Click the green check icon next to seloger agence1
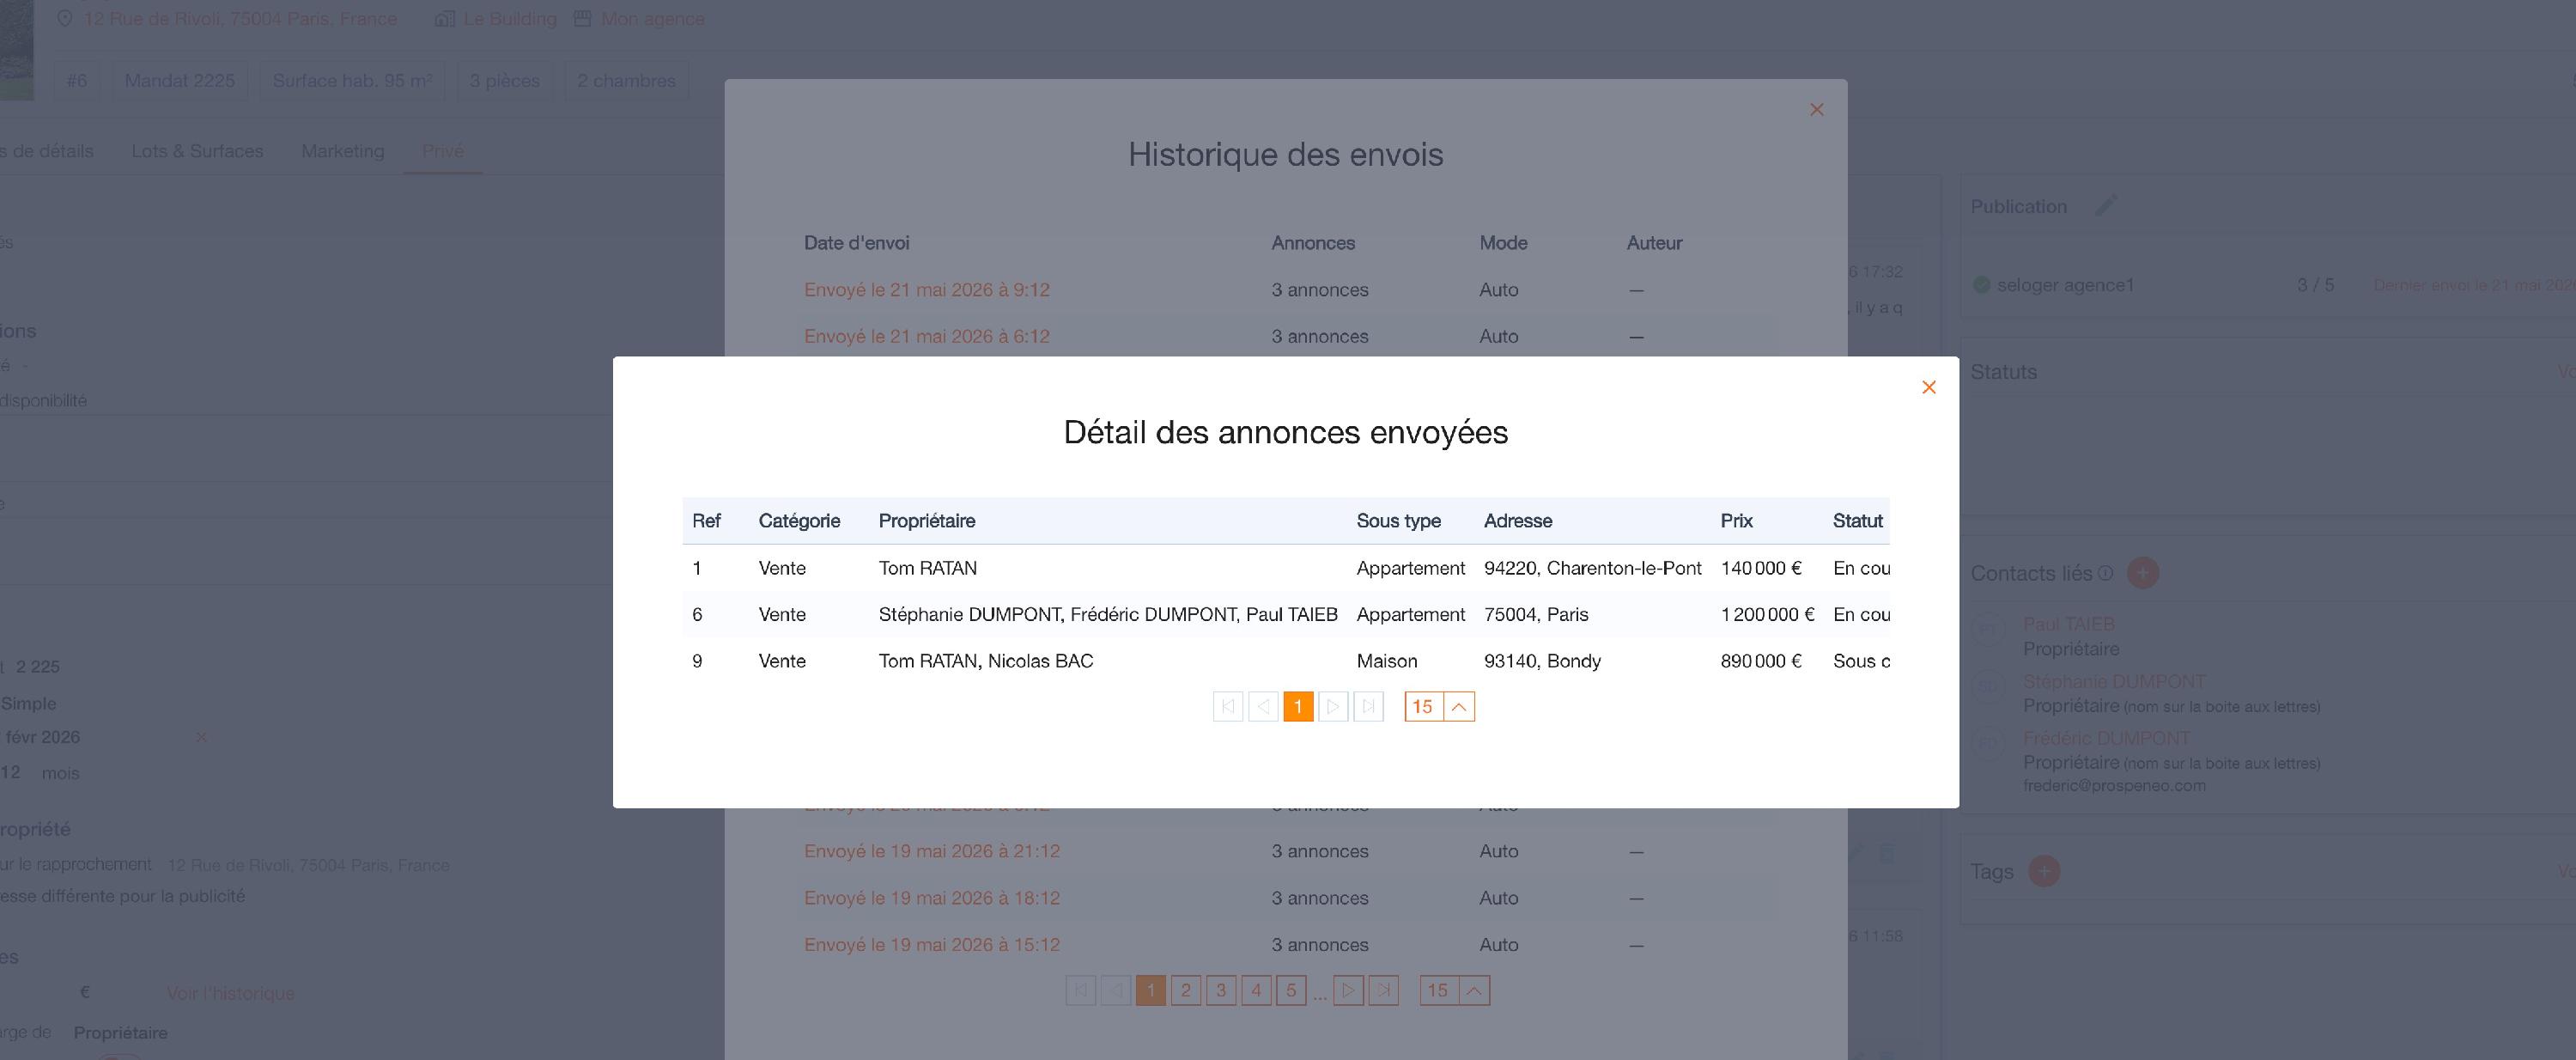Screen dimensions: 2576x1060 [x=1982, y=285]
